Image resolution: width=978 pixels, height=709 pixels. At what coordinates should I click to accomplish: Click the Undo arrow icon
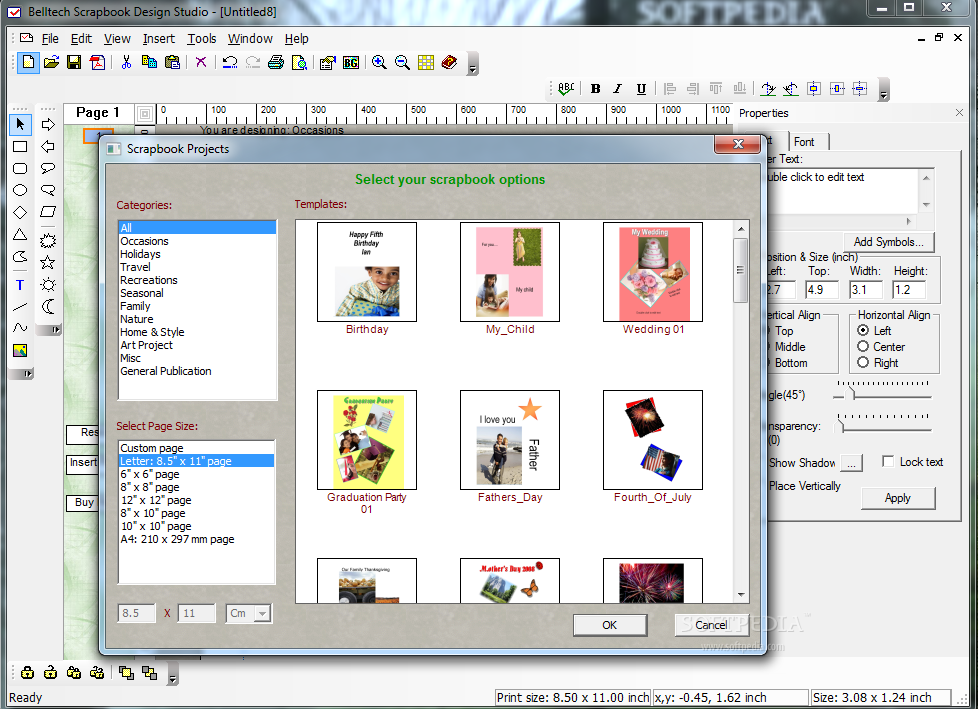point(230,62)
